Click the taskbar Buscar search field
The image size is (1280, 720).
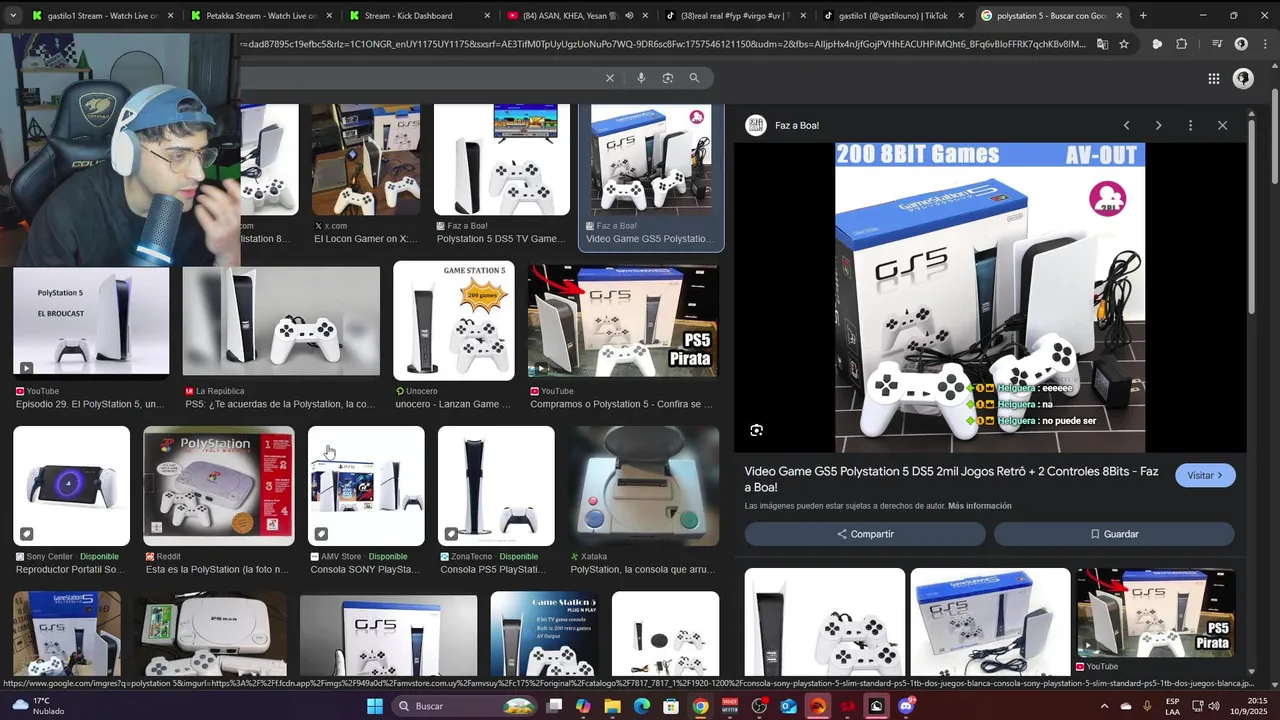(x=467, y=706)
